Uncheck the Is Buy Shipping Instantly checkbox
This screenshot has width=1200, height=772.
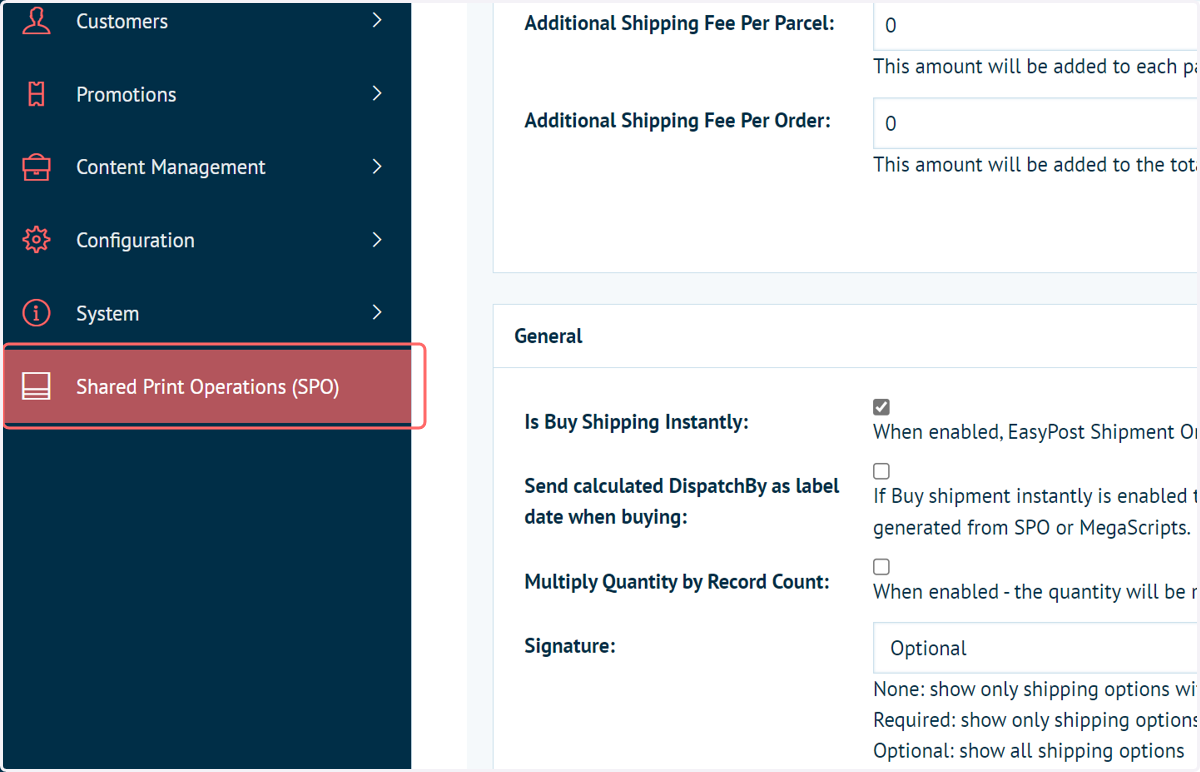click(881, 407)
